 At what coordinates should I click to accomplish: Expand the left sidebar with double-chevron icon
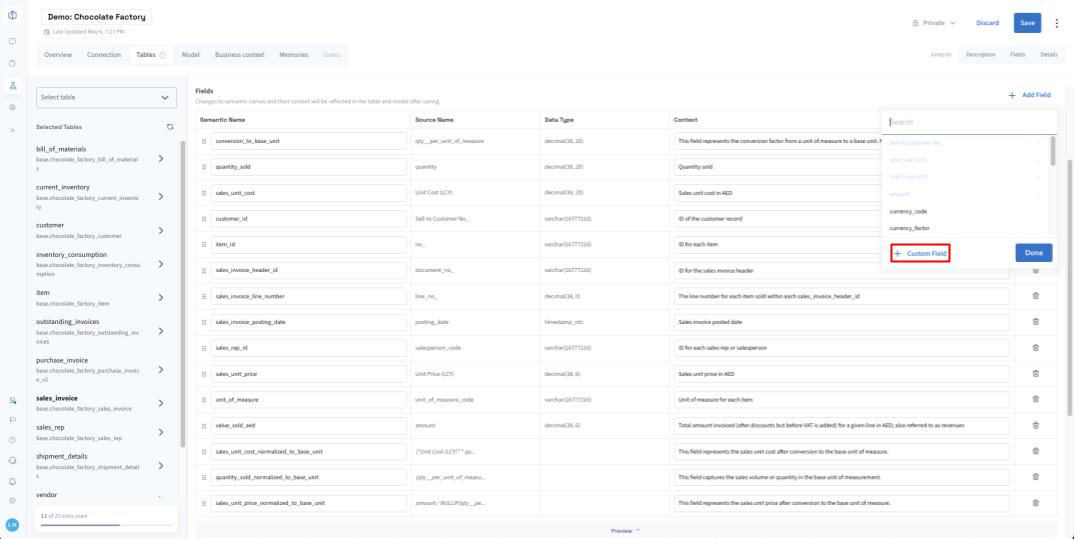12,130
